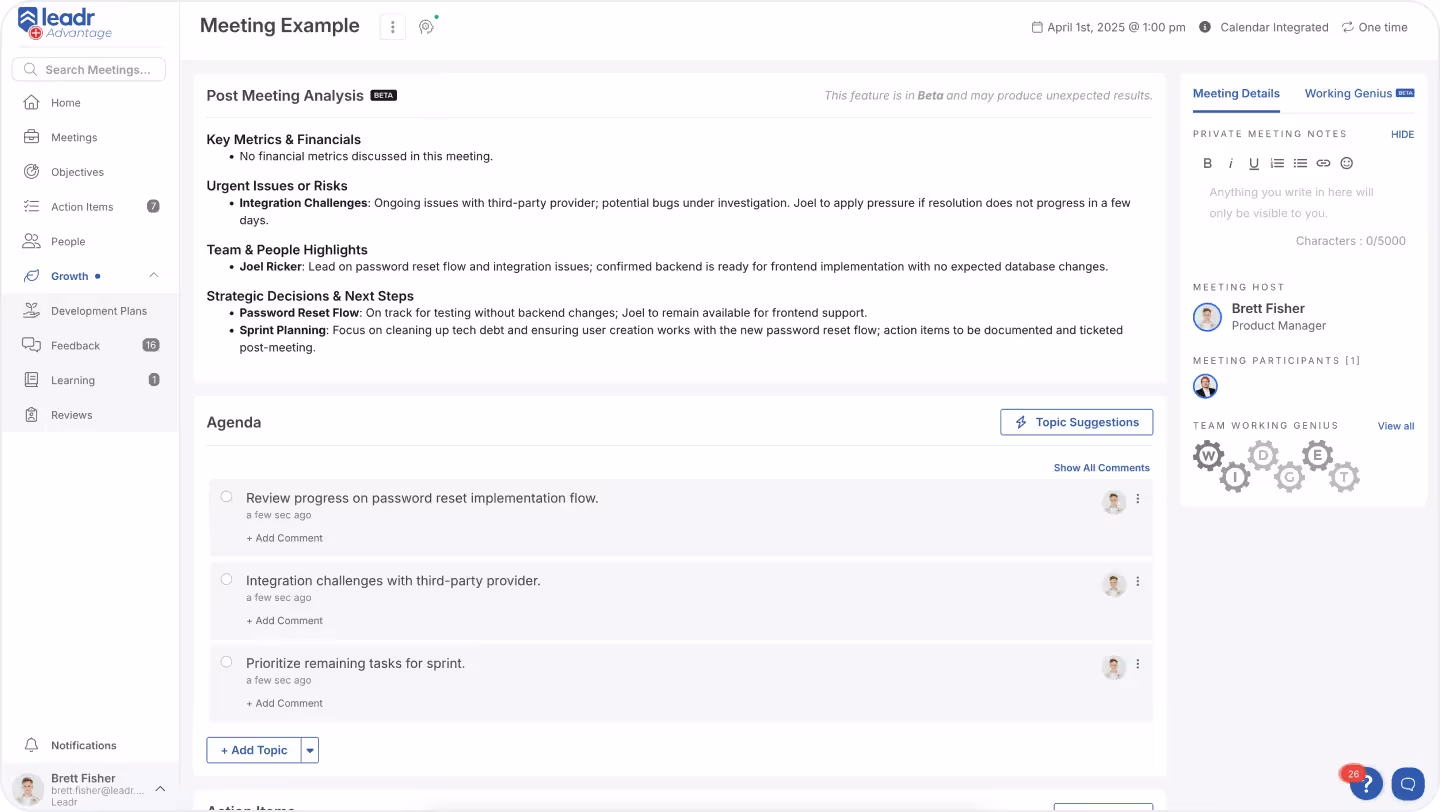Insert a link in notes

[x=1323, y=163]
